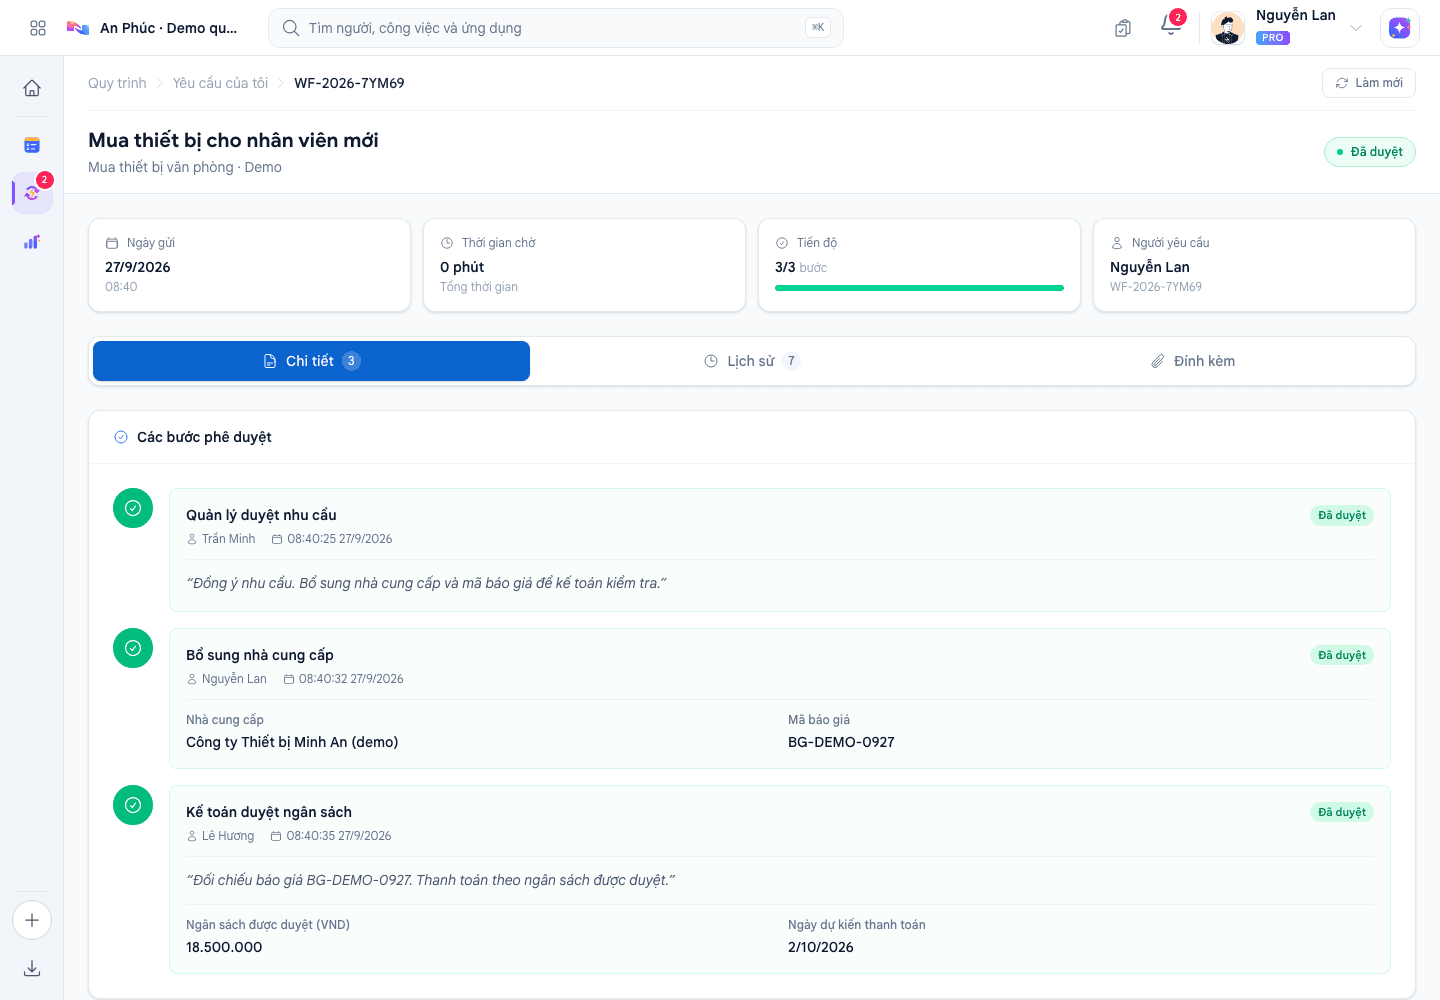The height and width of the screenshot is (1000, 1440).
Task: Click the Người yêu cầu Nguyễn Lan card
Action: click(1255, 265)
